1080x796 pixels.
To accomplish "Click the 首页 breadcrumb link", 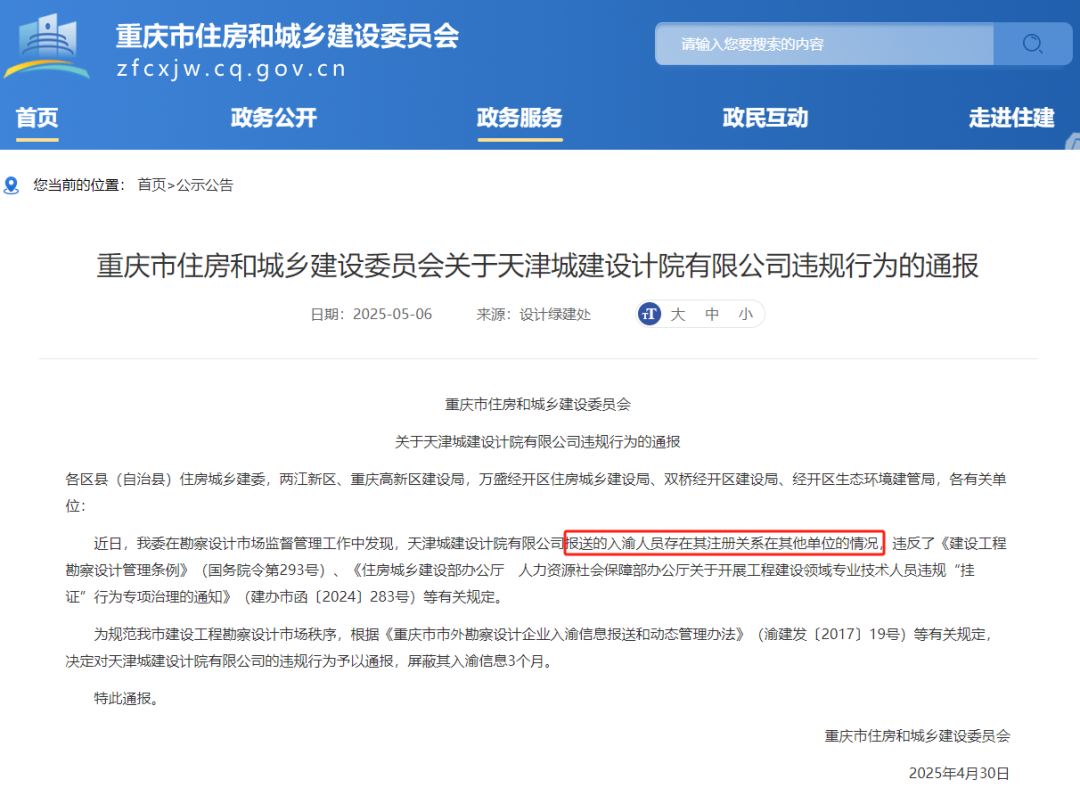I will pos(152,185).
